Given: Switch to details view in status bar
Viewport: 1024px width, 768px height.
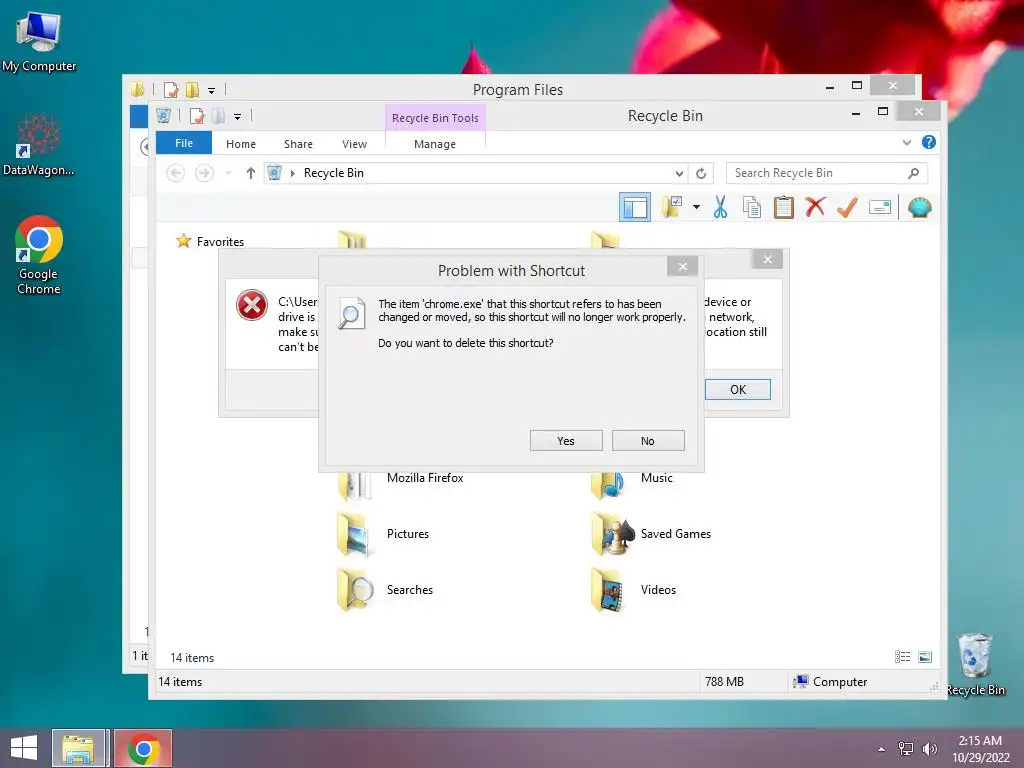Looking at the screenshot, I should coord(903,656).
